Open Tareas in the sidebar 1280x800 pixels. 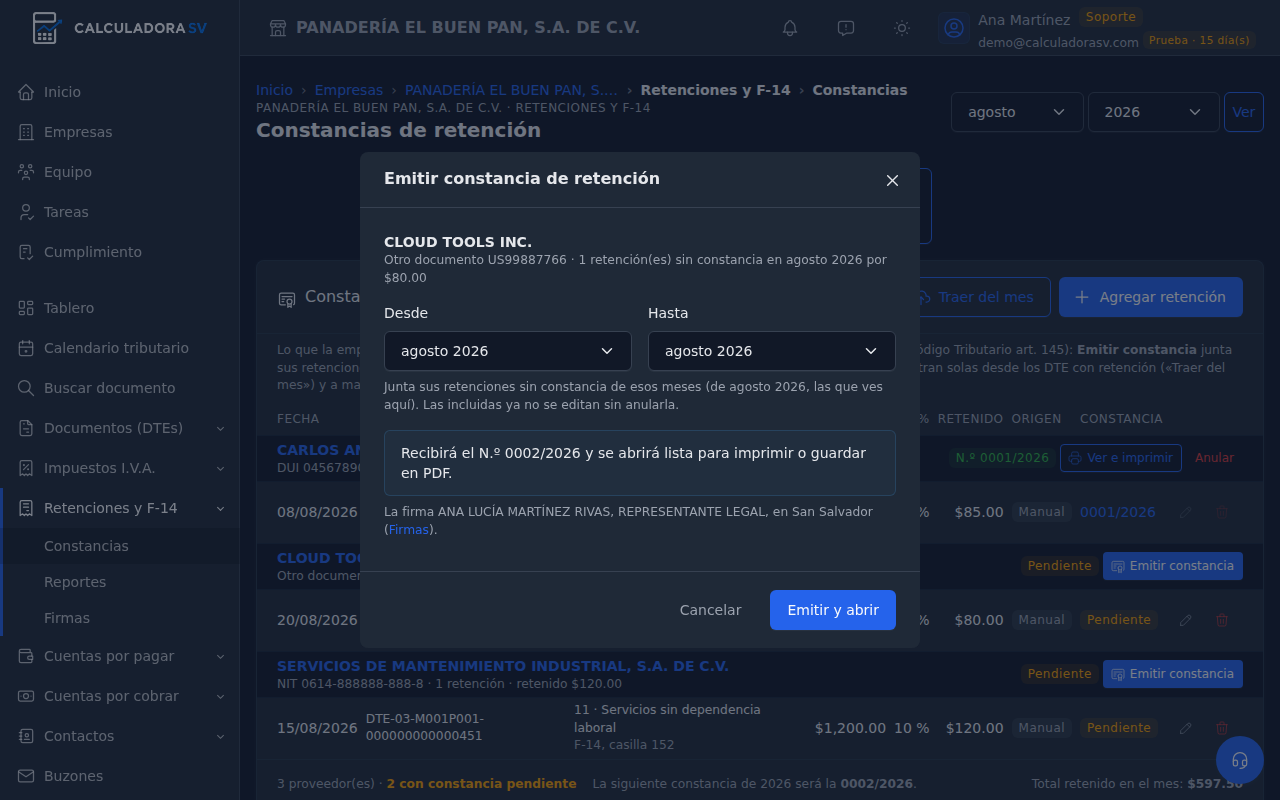120,212
